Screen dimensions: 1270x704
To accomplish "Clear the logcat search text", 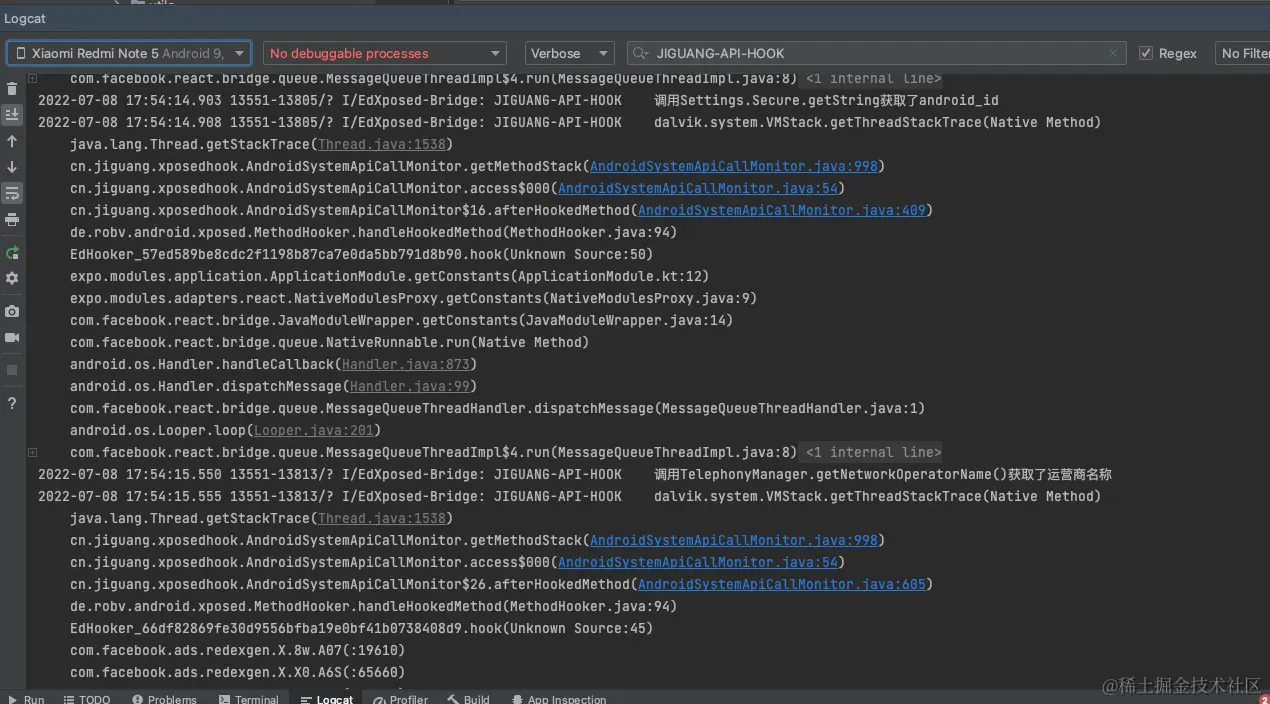I will click(x=1113, y=53).
